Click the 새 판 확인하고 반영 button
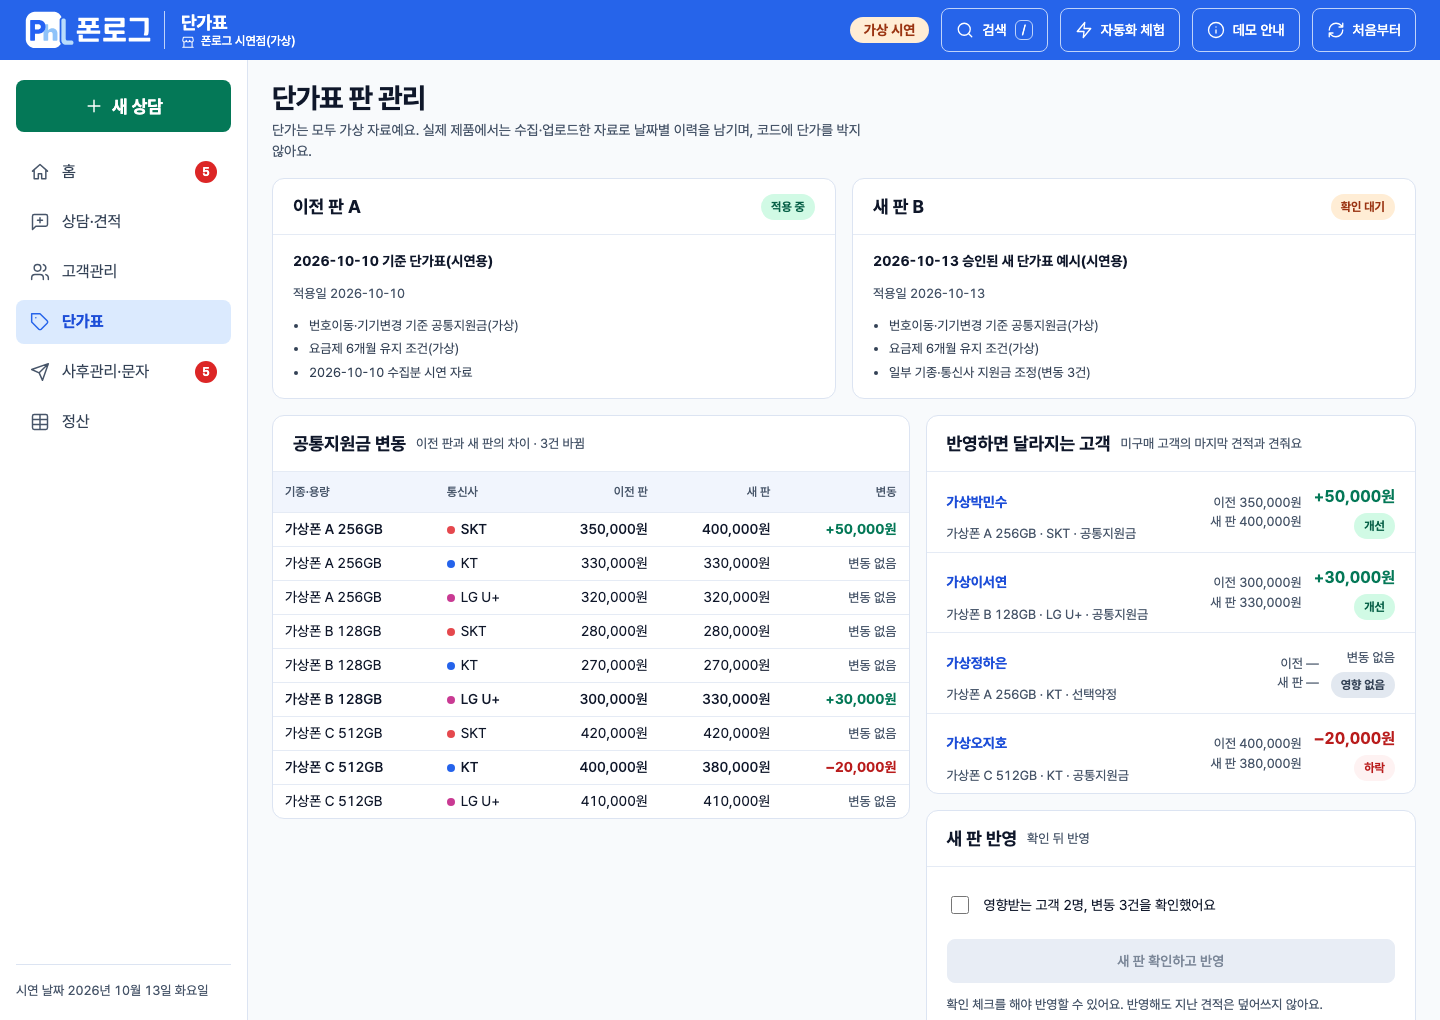The image size is (1440, 1020). click(1171, 961)
